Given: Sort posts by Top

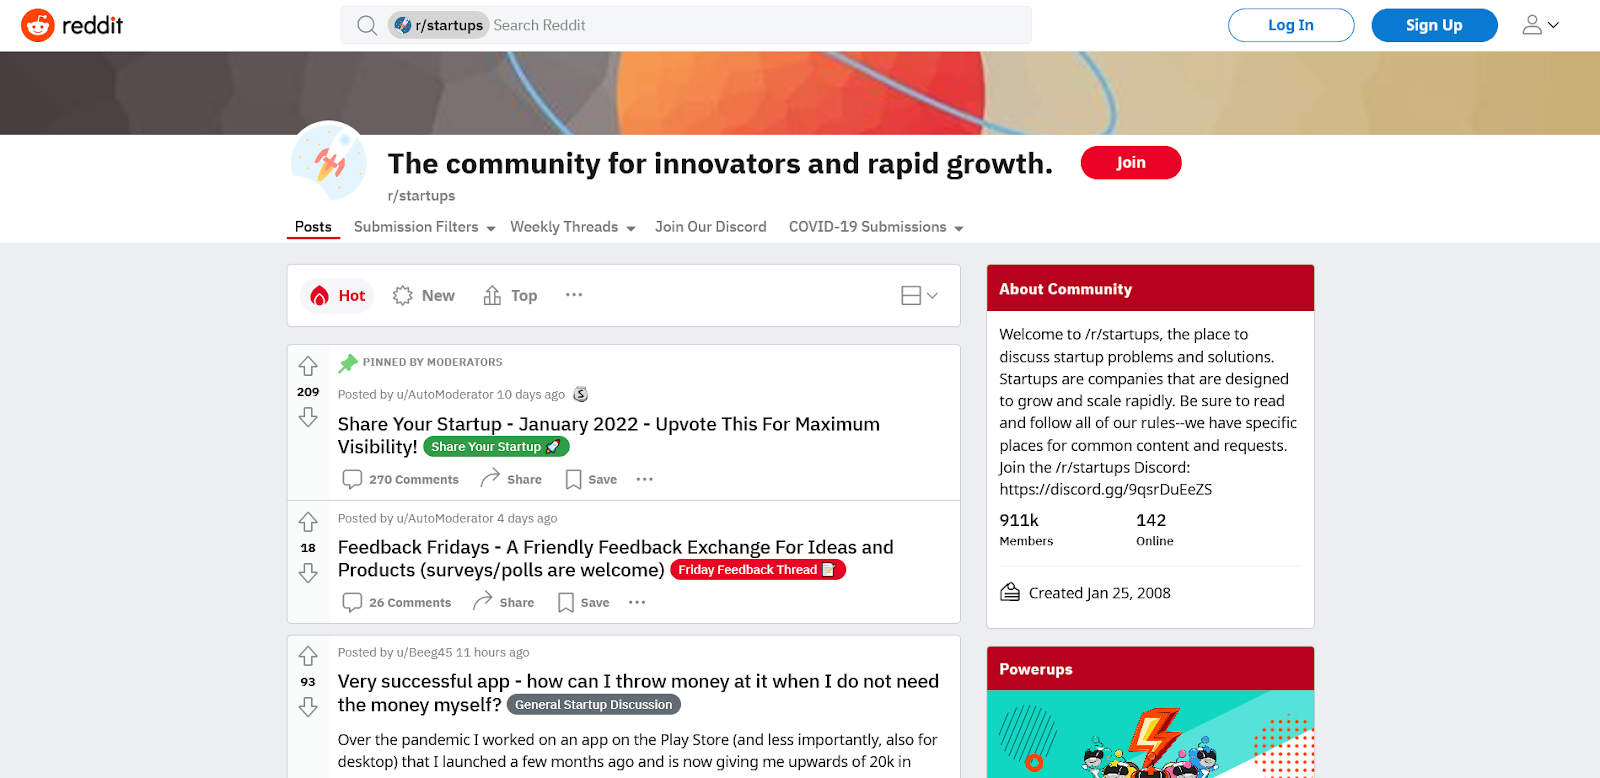Looking at the screenshot, I should pos(510,295).
